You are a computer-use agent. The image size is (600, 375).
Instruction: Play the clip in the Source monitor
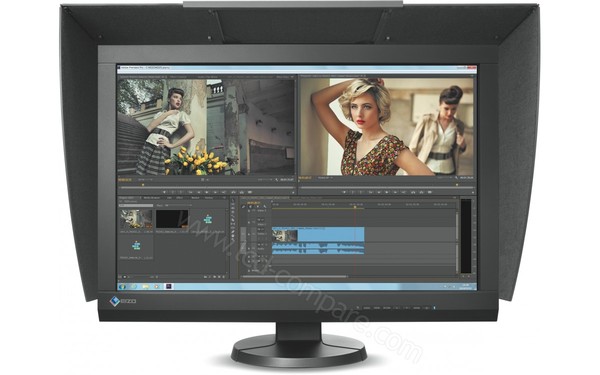207,192
